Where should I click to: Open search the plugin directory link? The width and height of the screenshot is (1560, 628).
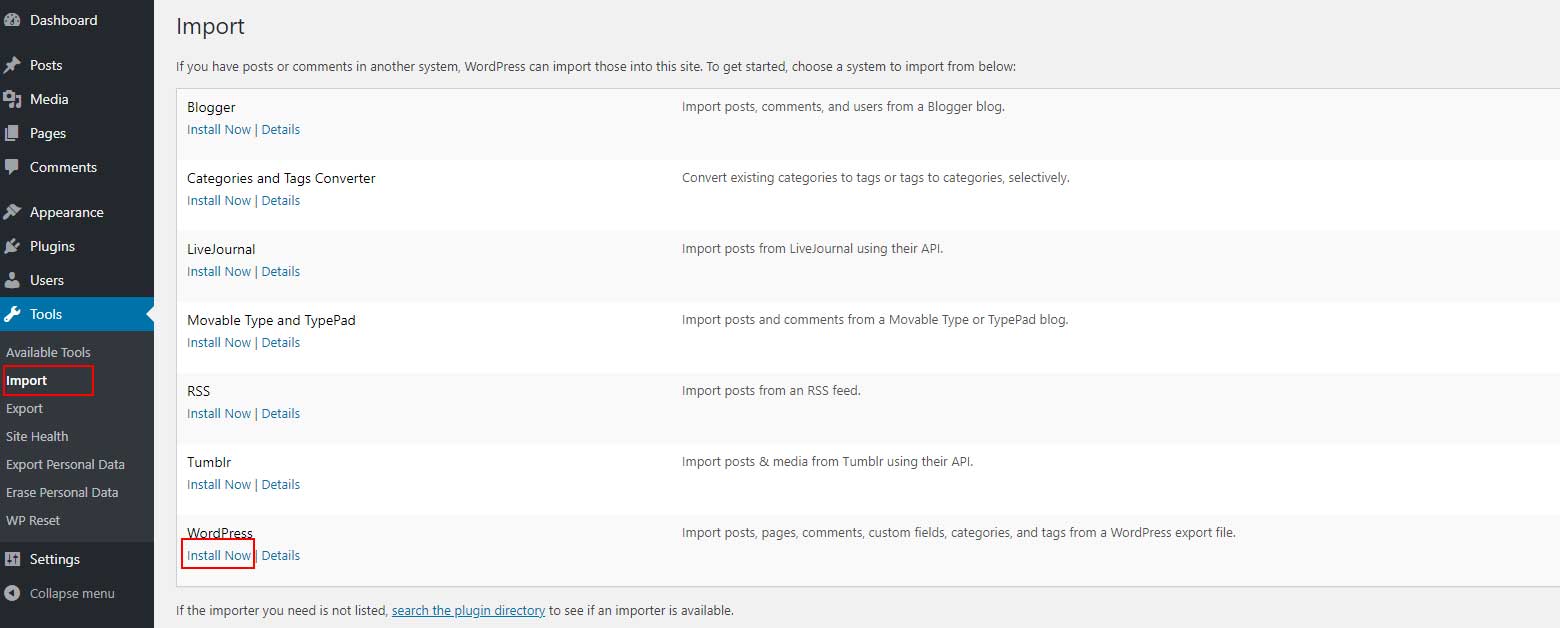[468, 610]
